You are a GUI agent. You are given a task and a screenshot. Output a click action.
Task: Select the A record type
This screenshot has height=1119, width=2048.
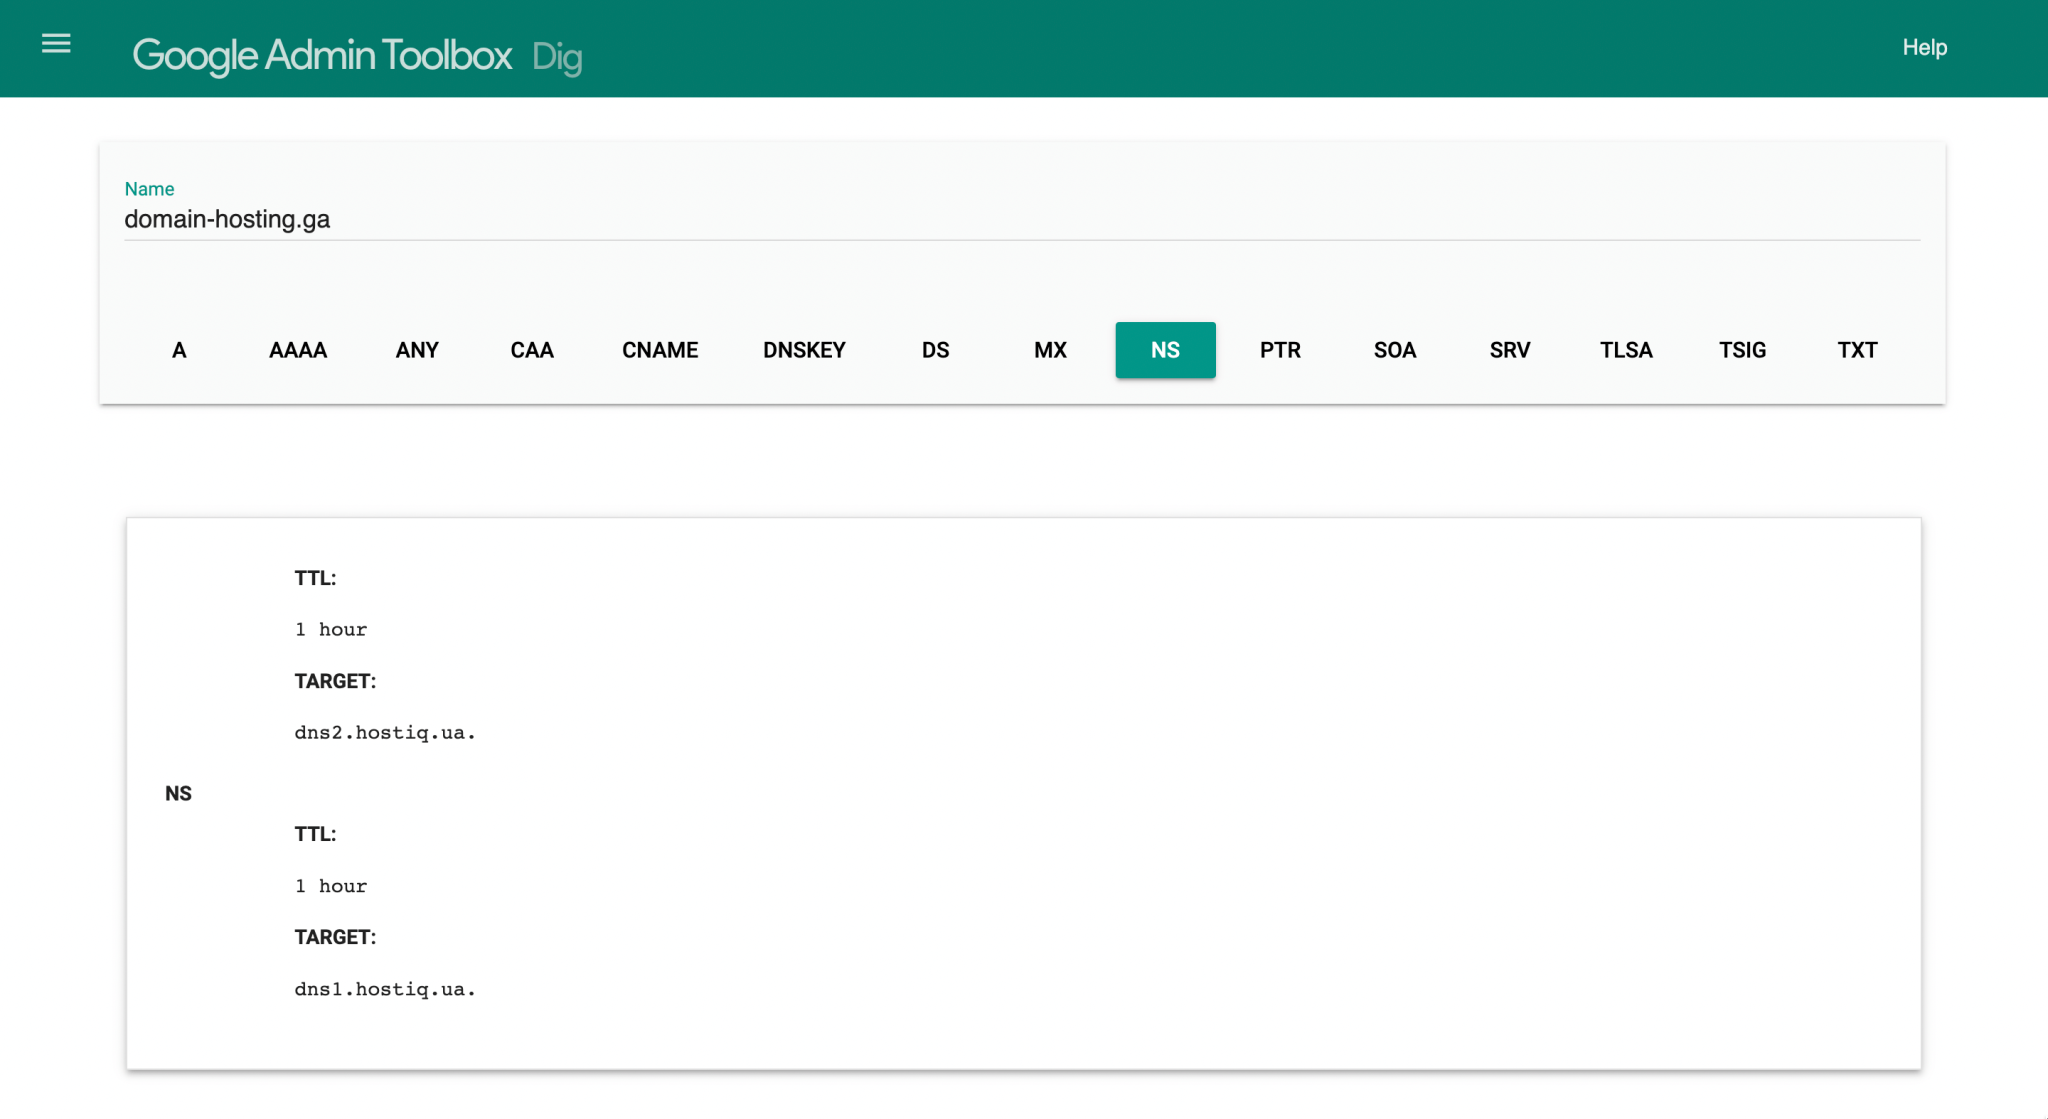pyautogui.click(x=179, y=350)
